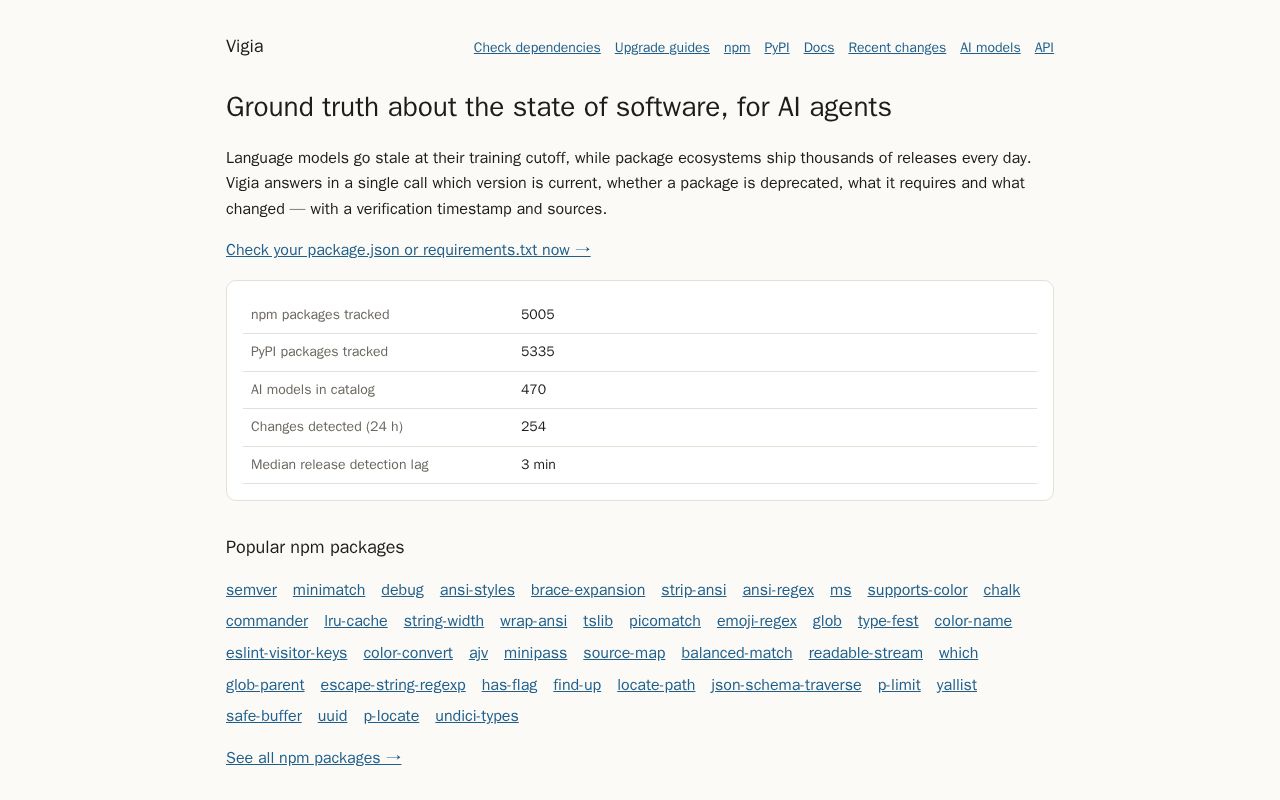Open the ajv package link

(x=478, y=653)
